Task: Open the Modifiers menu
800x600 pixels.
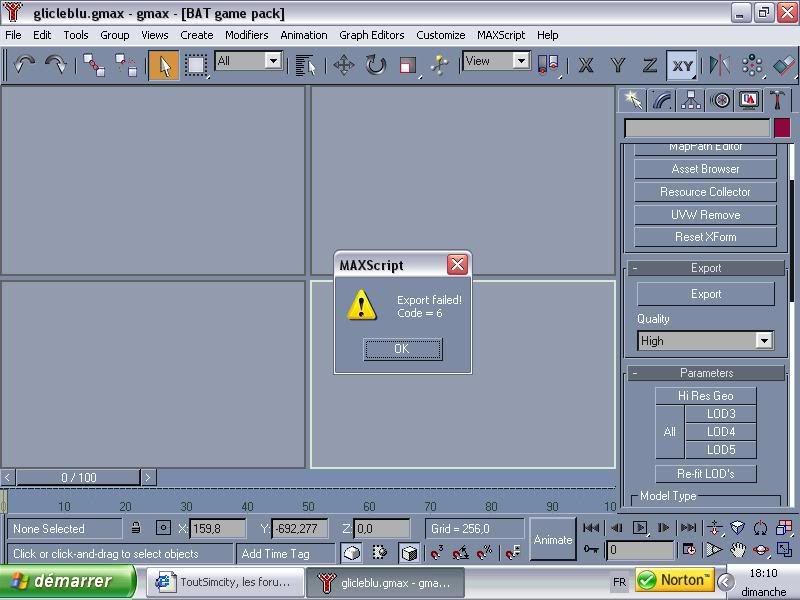Action: click(246, 35)
